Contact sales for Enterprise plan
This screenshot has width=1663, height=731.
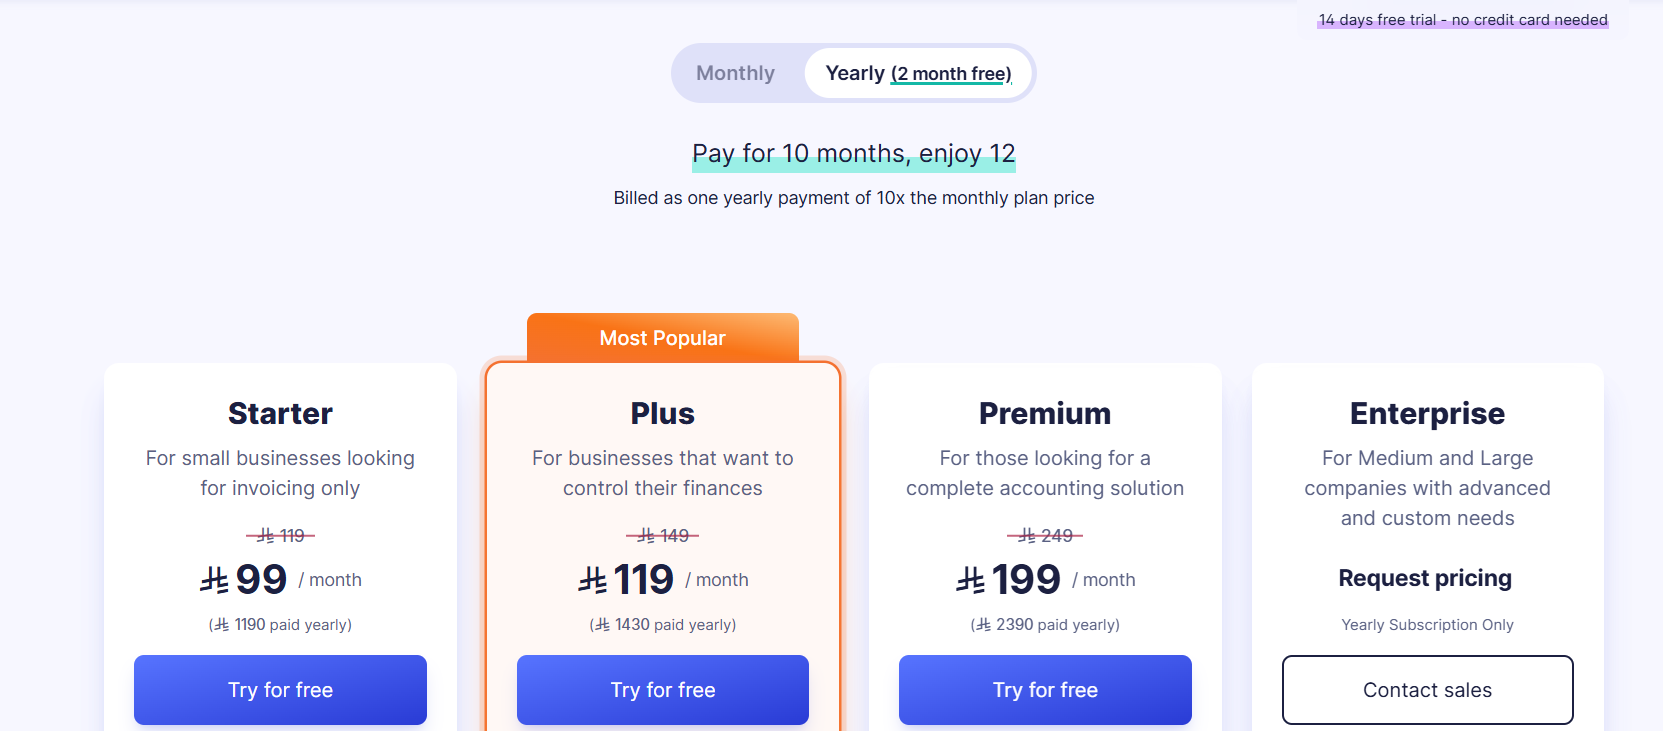1427,690
